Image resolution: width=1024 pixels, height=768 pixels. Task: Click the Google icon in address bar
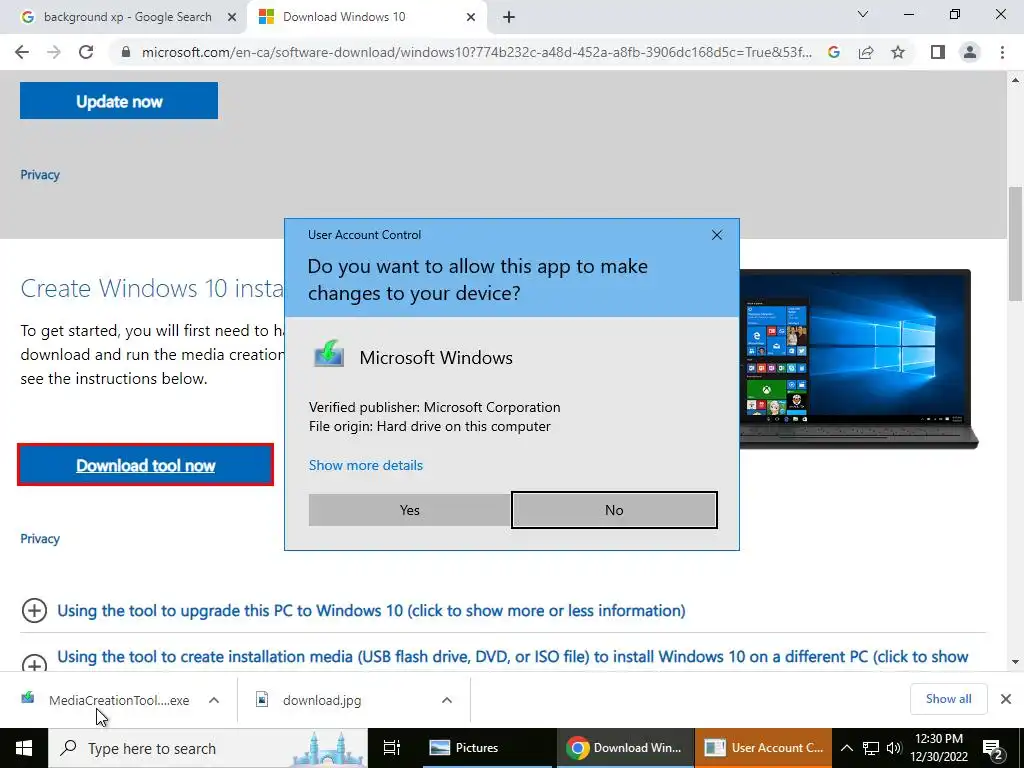coord(833,52)
